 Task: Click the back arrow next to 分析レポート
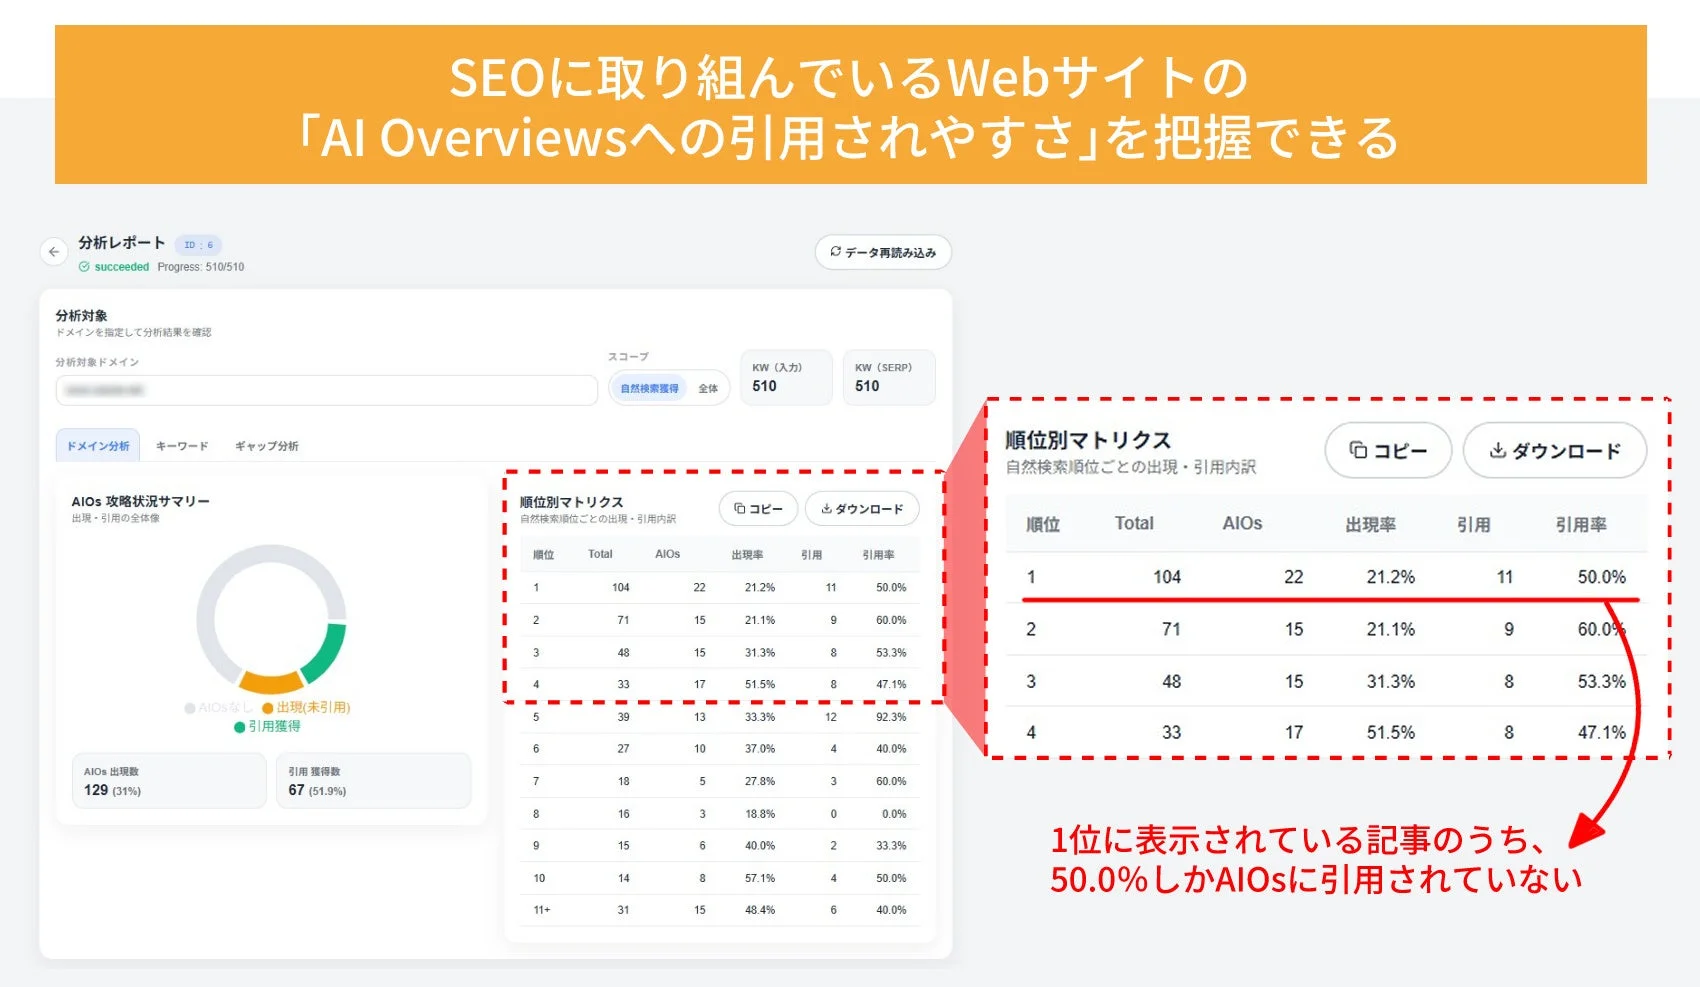pyautogui.click(x=55, y=251)
